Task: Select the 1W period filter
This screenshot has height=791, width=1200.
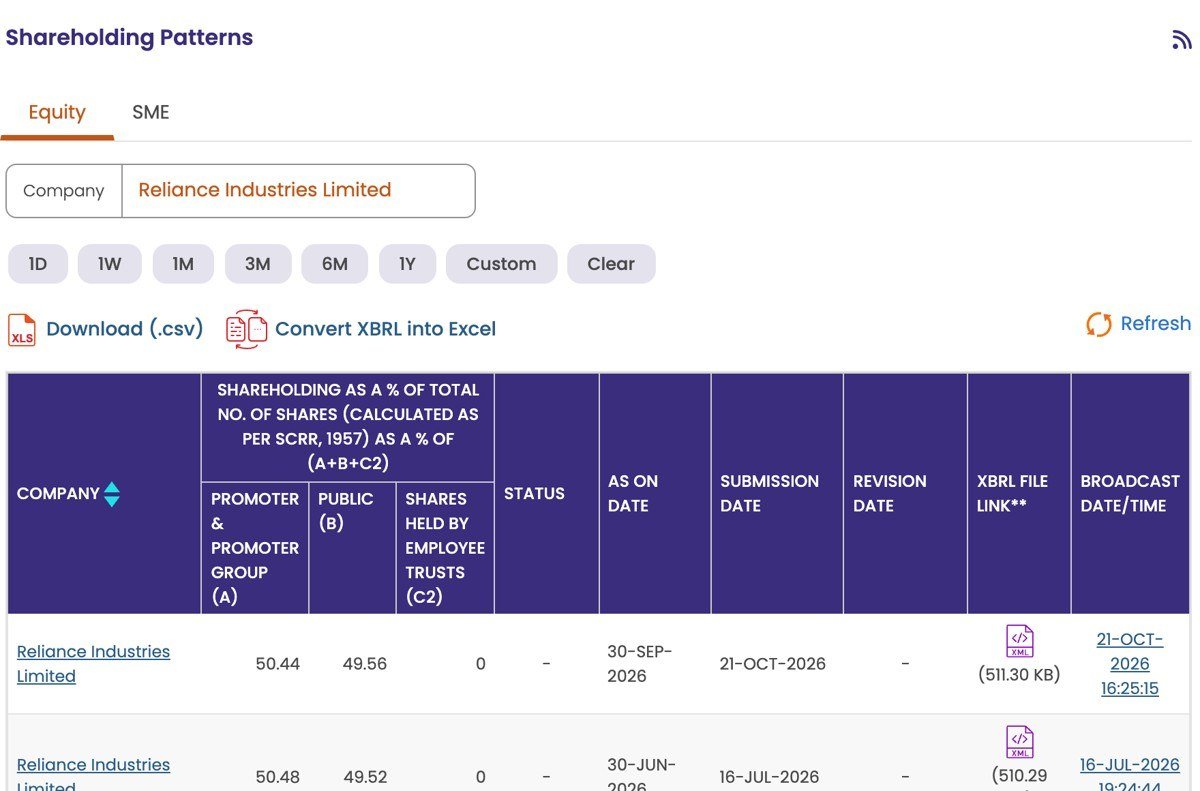Action: coord(110,264)
